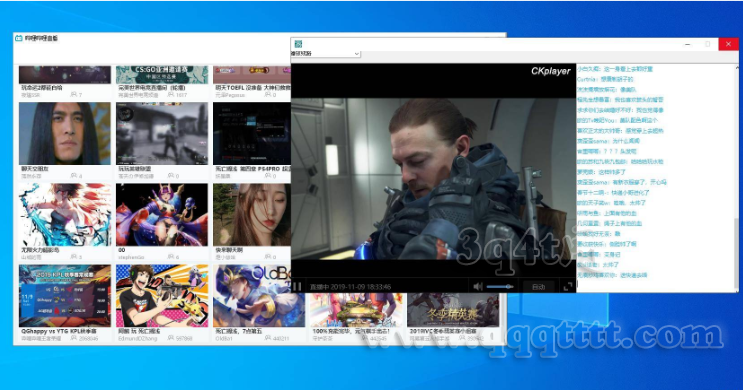Viewport: 743px width, 390px height.
Task: Click the player window's teal app icon
Action: (298, 44)
